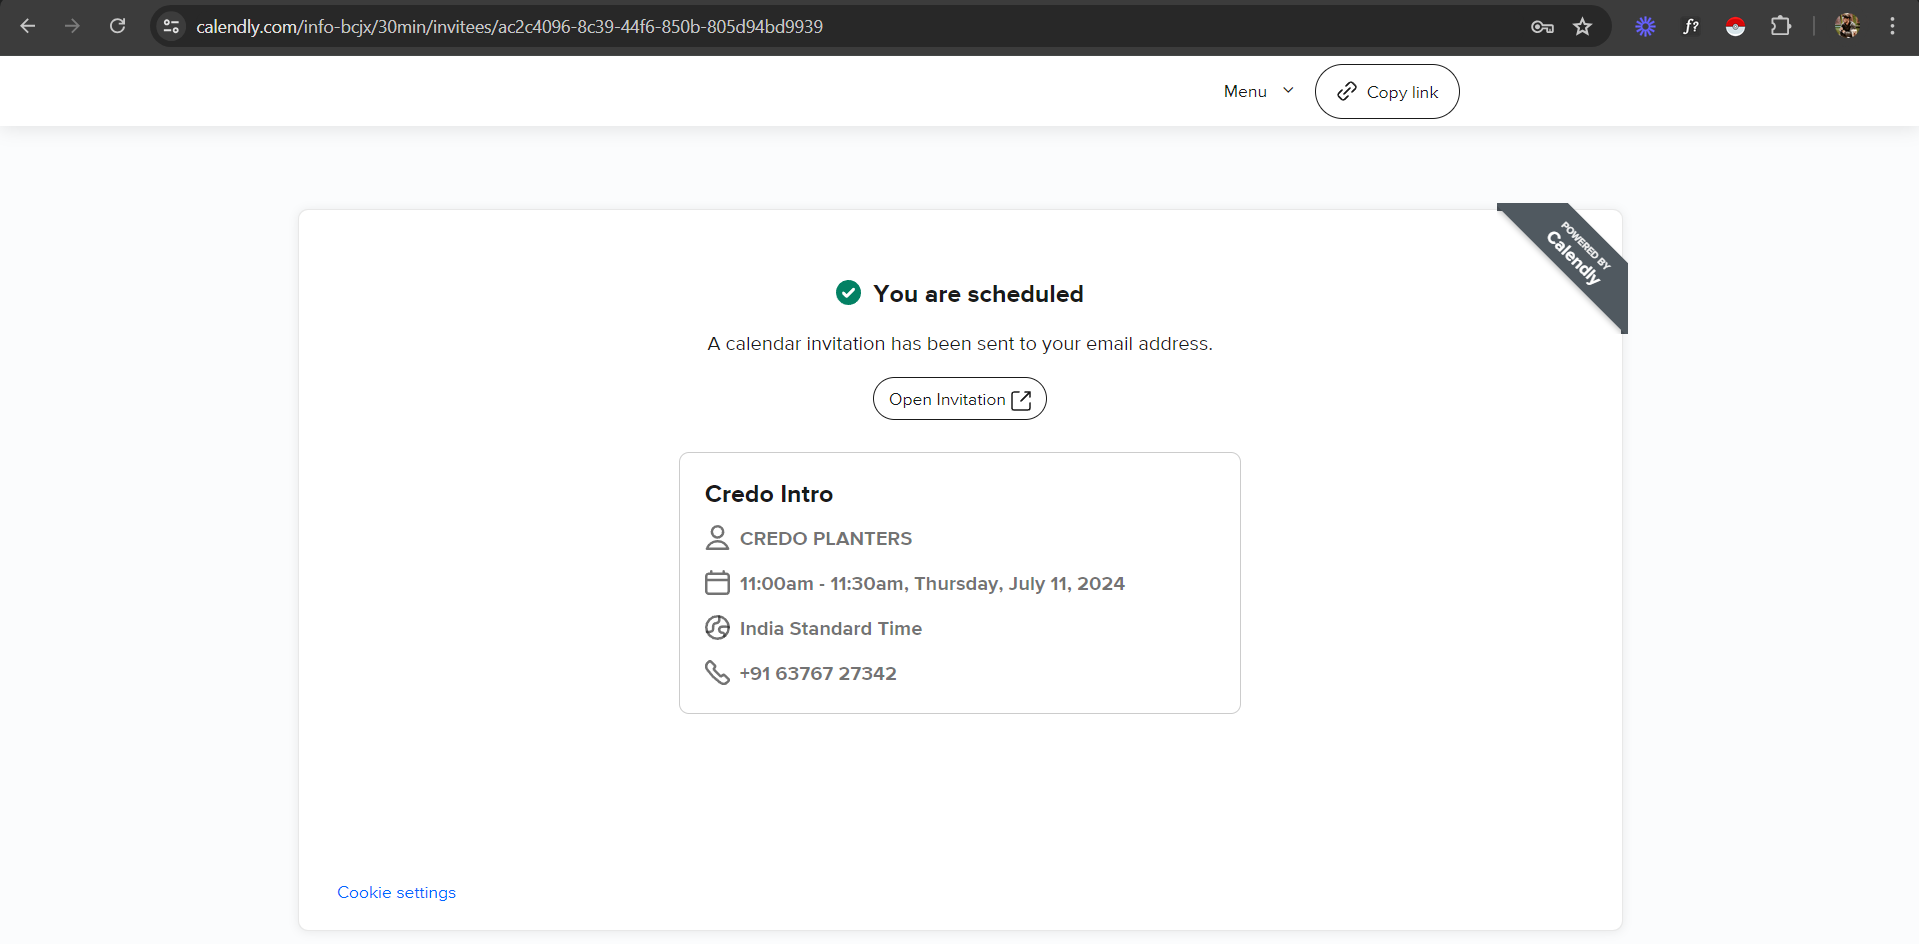1919x944 pixels.
Task: Open the f? font-identifier extension
Action: coord(1690,27)
